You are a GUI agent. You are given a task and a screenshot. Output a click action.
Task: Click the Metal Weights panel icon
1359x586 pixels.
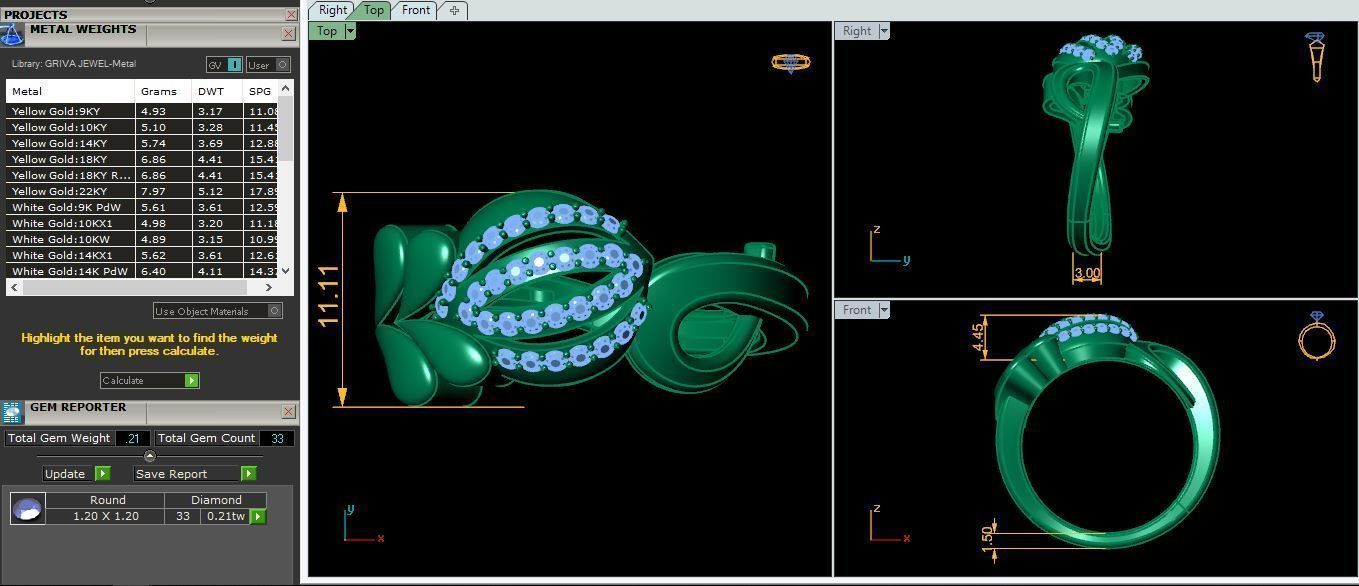pos(12,35)
